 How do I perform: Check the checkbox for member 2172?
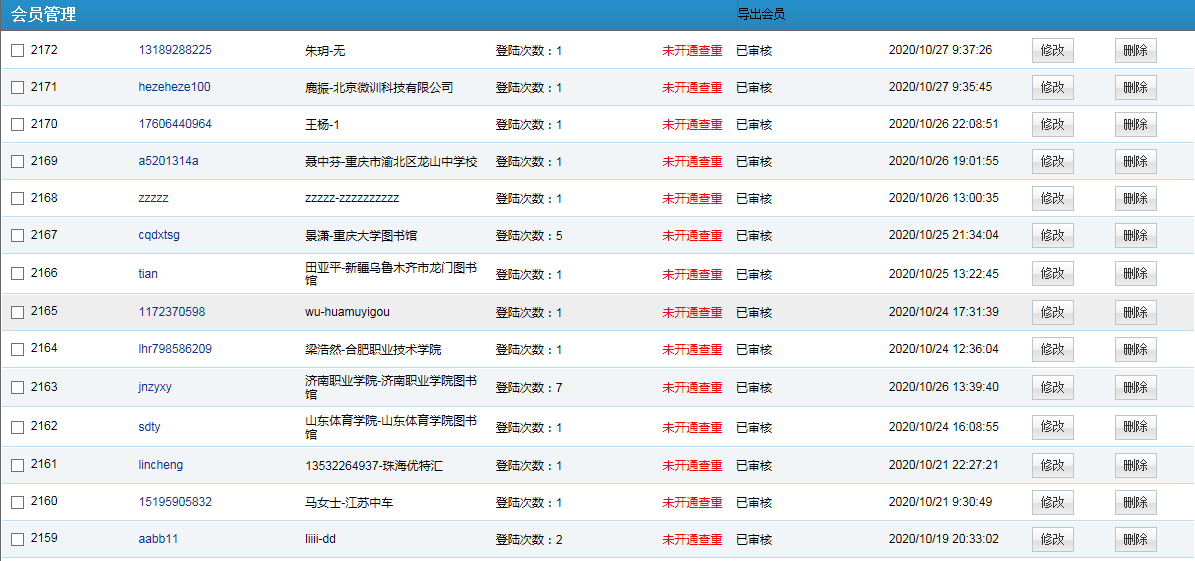[x=17, y=50]
